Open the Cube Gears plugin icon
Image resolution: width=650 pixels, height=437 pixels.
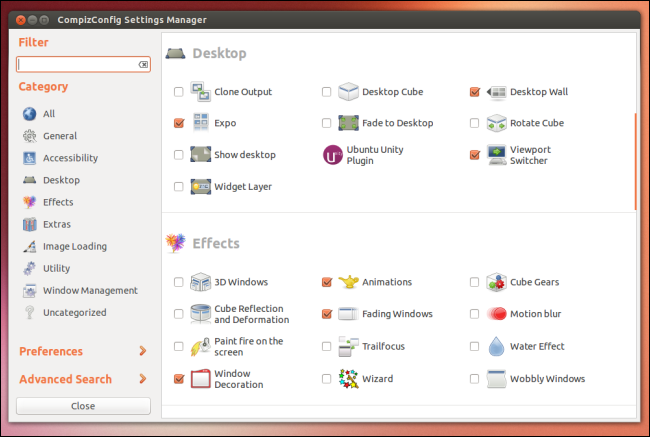pos(497,282)
